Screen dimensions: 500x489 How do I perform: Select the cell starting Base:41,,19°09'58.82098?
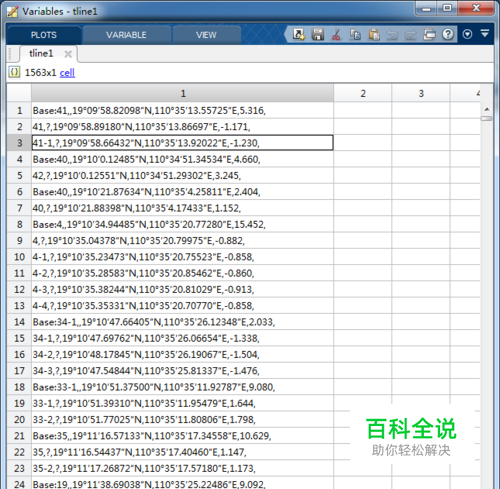[x=183, y=110]
